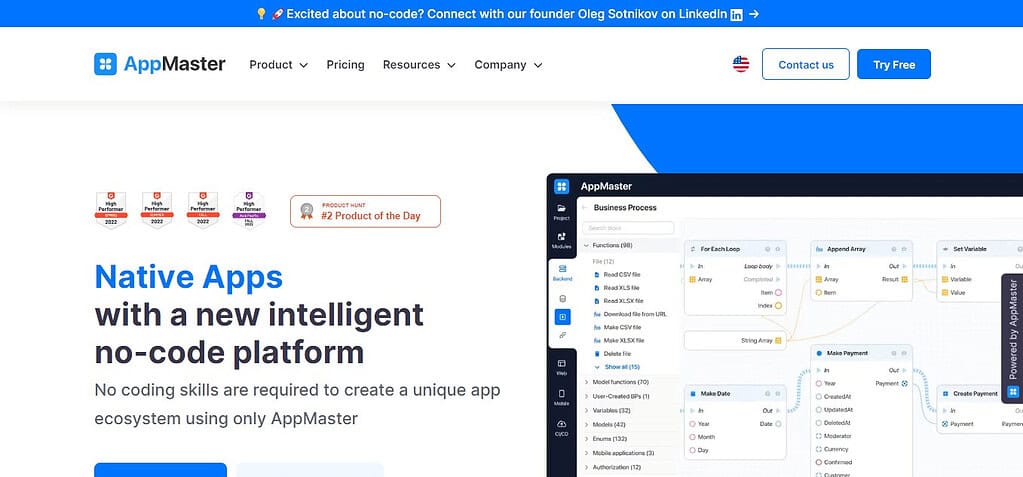This screenshot has width=1023, height=477.
Task: Click Show all (15) under File
Action: point(622,367)
